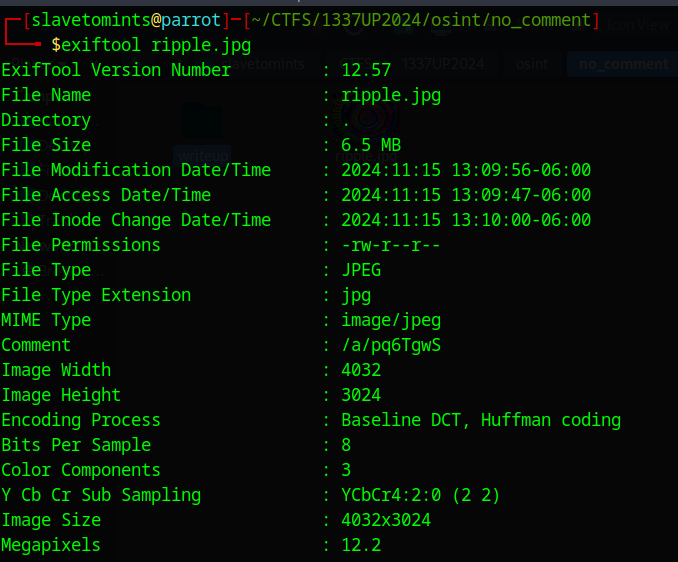This screenshot has height=562, width=678.
Task: Click the username slavetomints in prompt
Action: [90, 20]
